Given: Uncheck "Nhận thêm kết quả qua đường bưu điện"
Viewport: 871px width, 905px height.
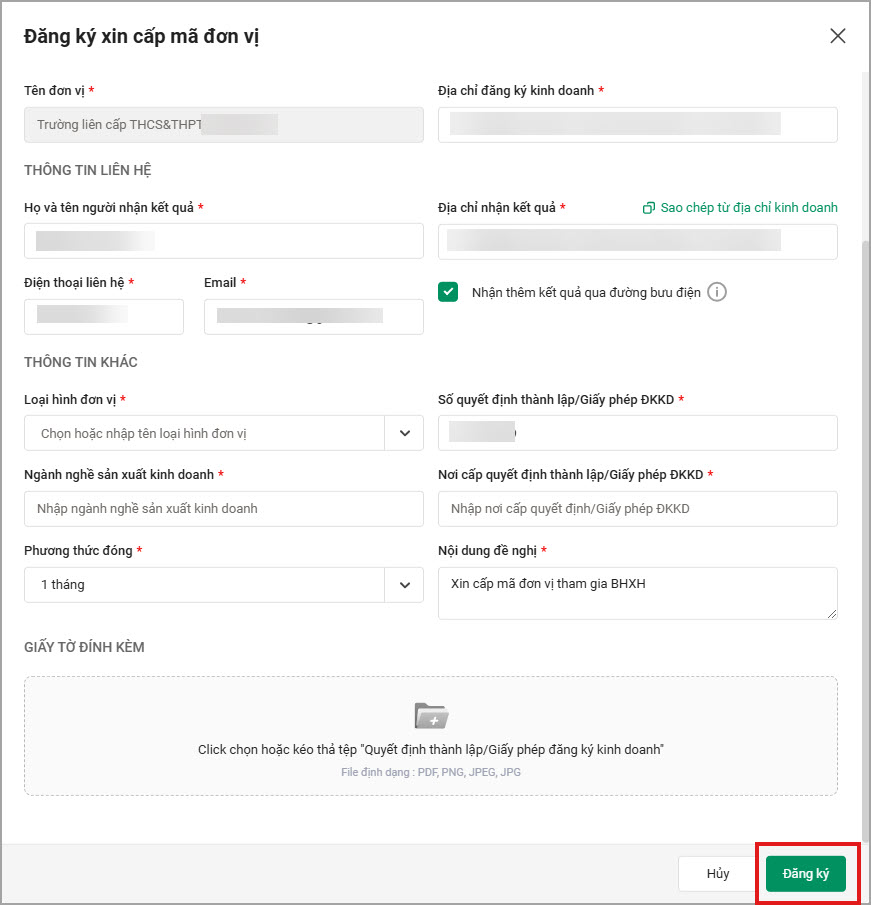Looking at the screenshot, I should pyautogui.click(x=448, y=292).
